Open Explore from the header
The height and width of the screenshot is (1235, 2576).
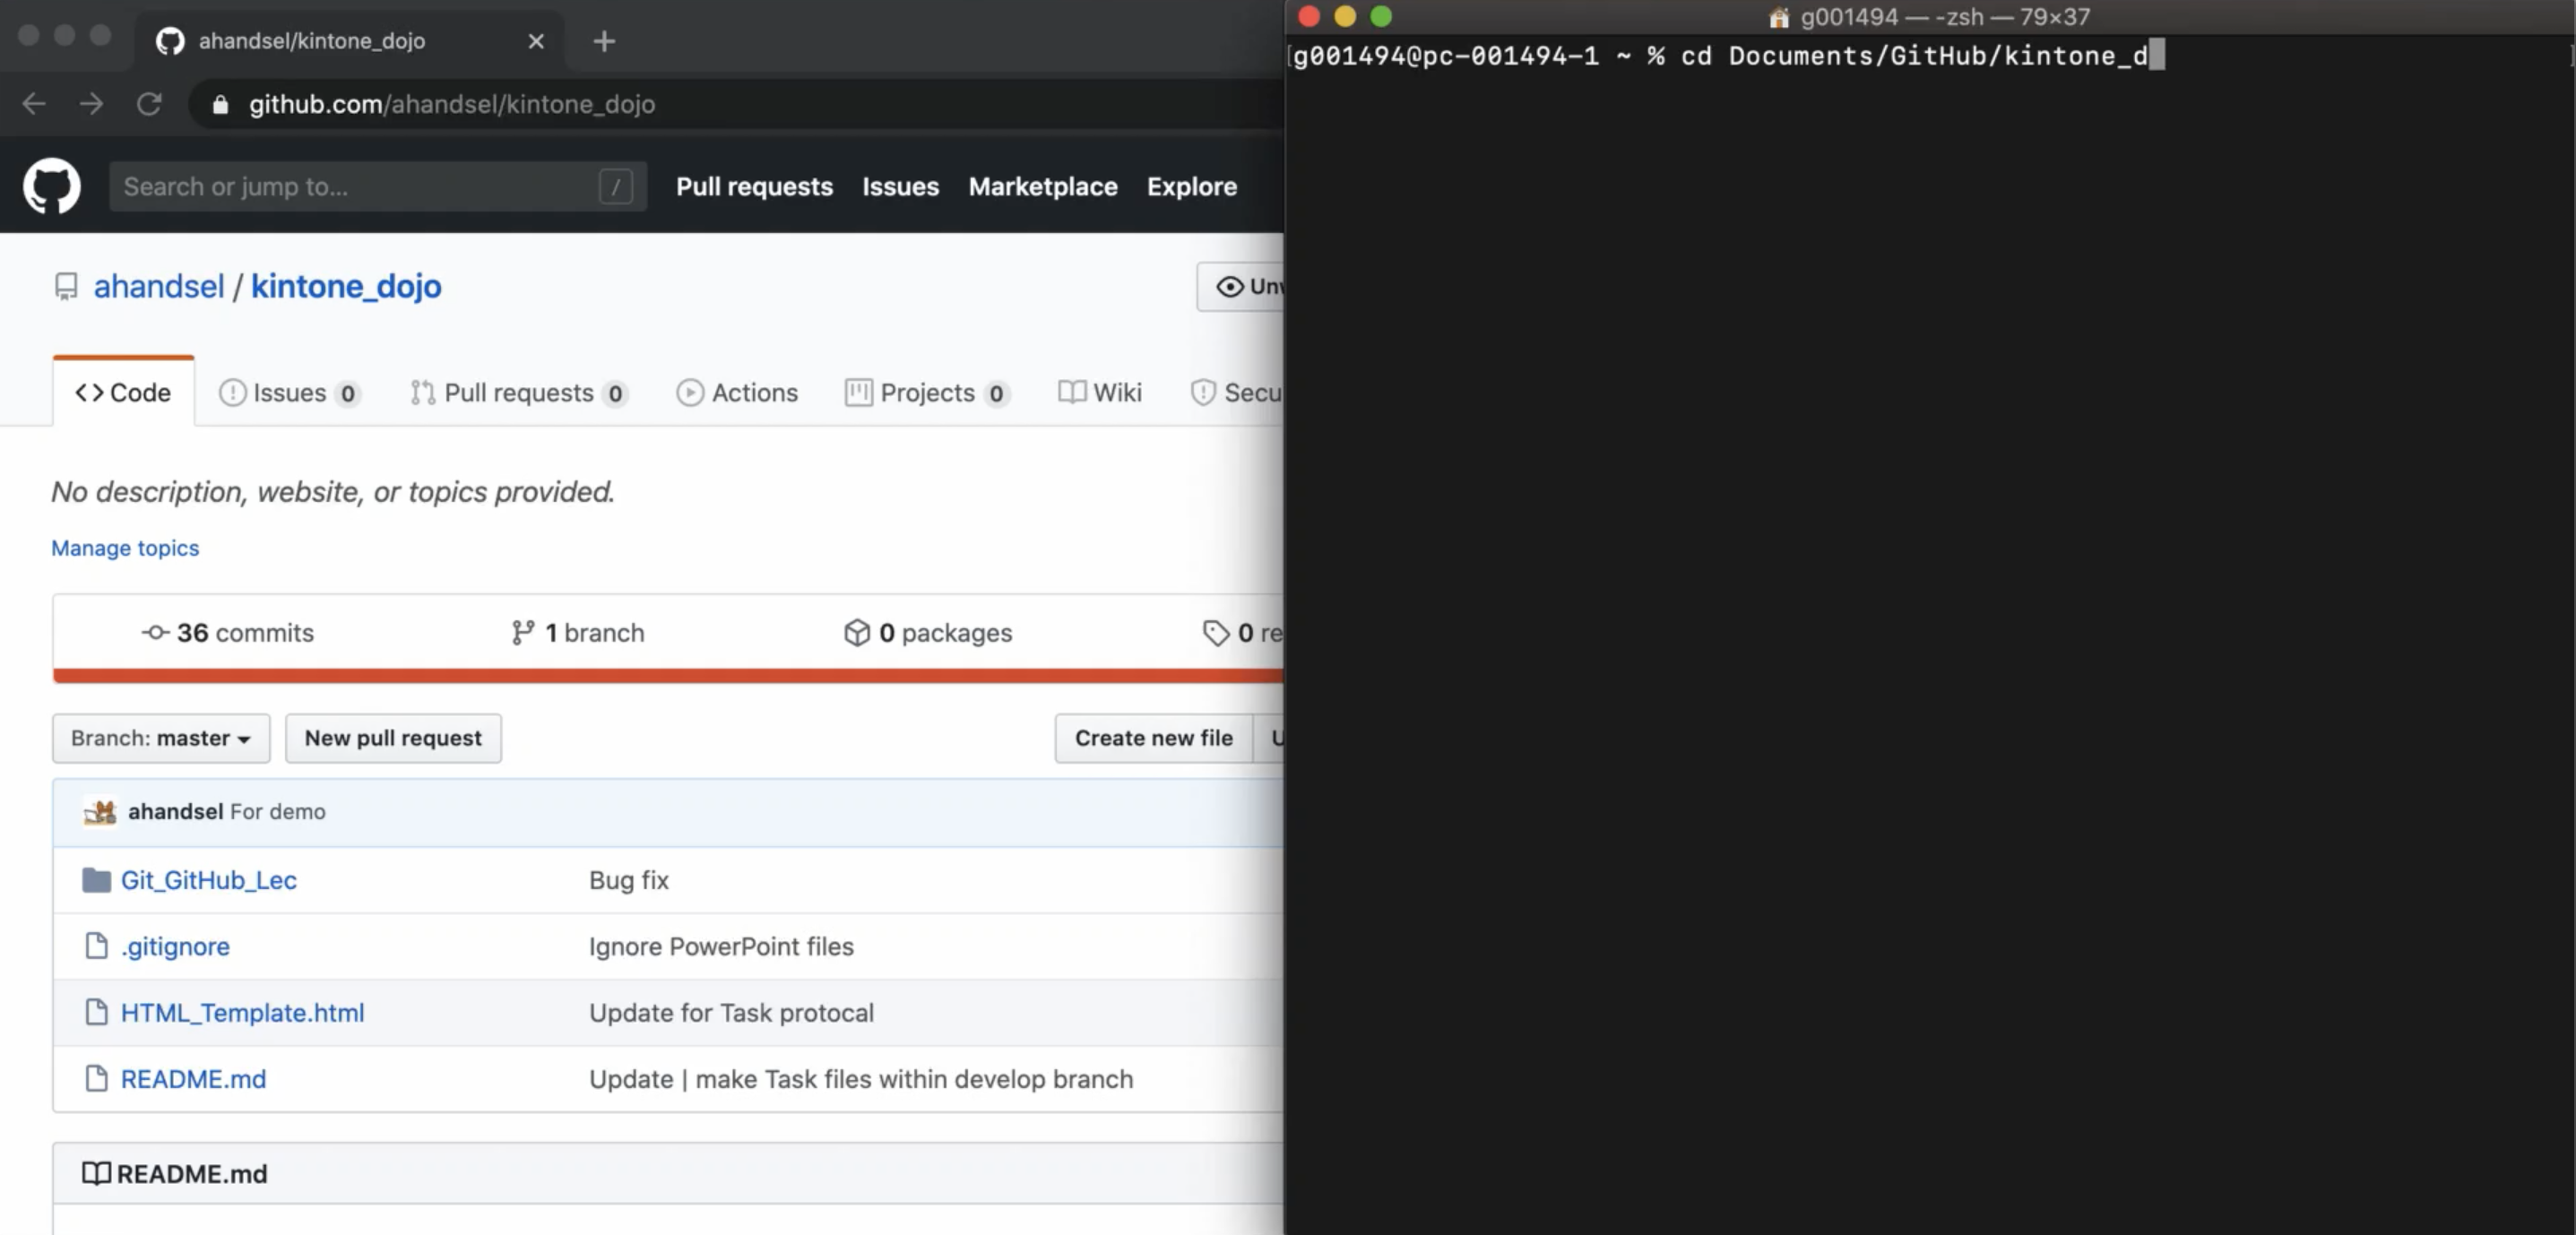click(1191, 186)
